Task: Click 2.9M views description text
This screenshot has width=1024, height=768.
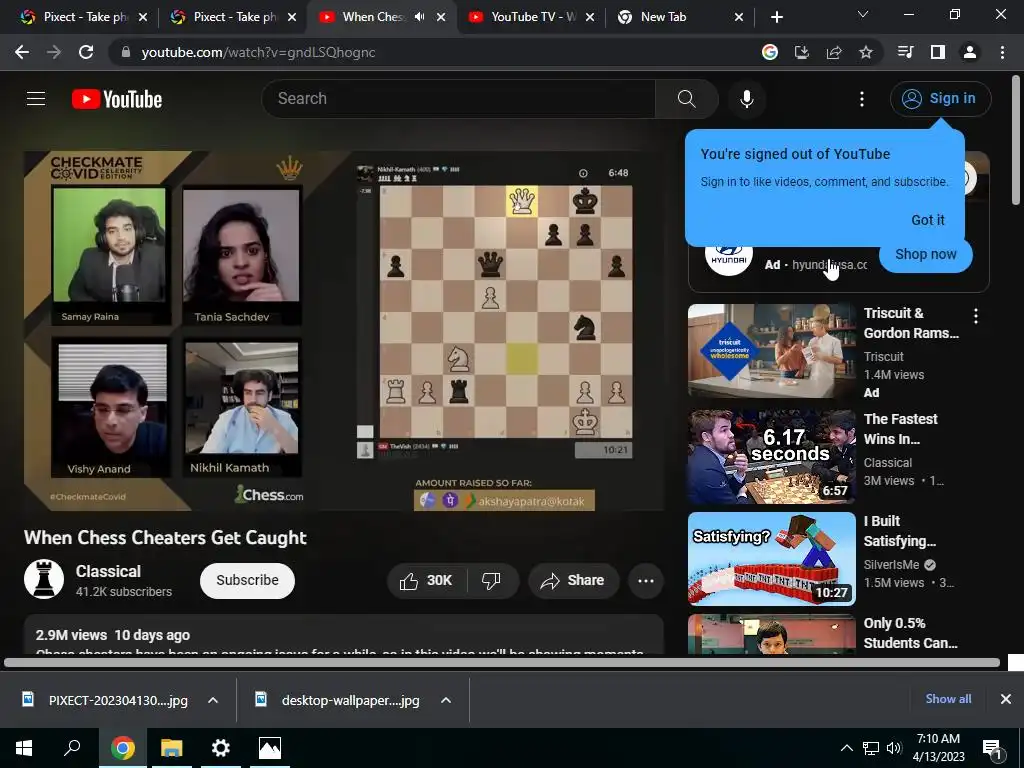Action: click(x=71, y=635)
